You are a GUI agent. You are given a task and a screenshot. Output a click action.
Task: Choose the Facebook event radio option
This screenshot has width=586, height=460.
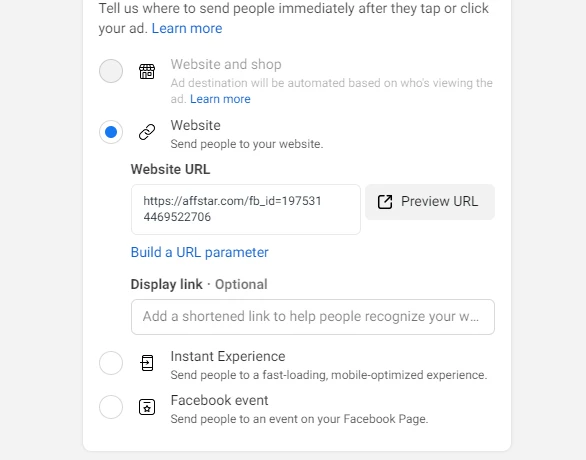tap(111, 407)
